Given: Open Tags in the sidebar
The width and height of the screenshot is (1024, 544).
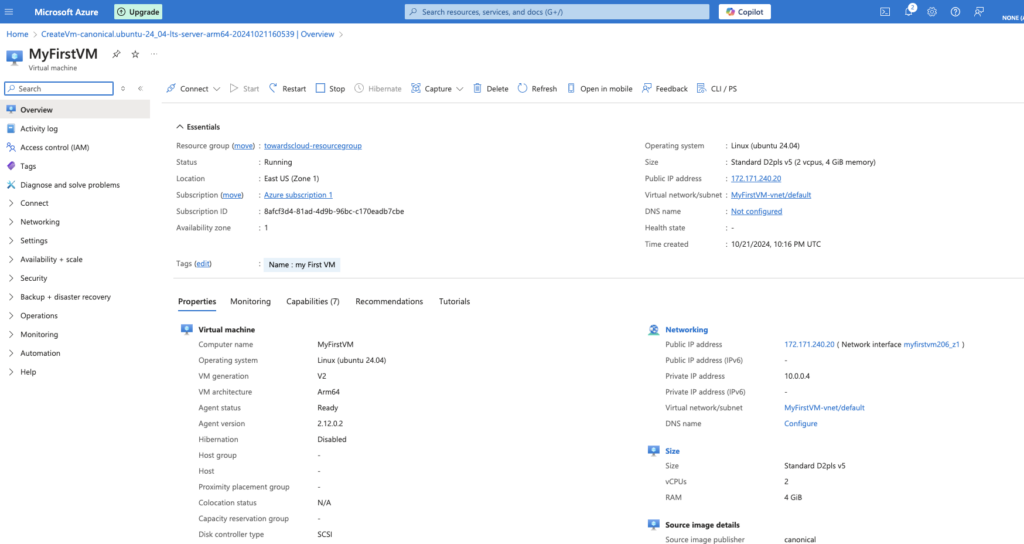Looking at the screenshot, I should [28, 166].
